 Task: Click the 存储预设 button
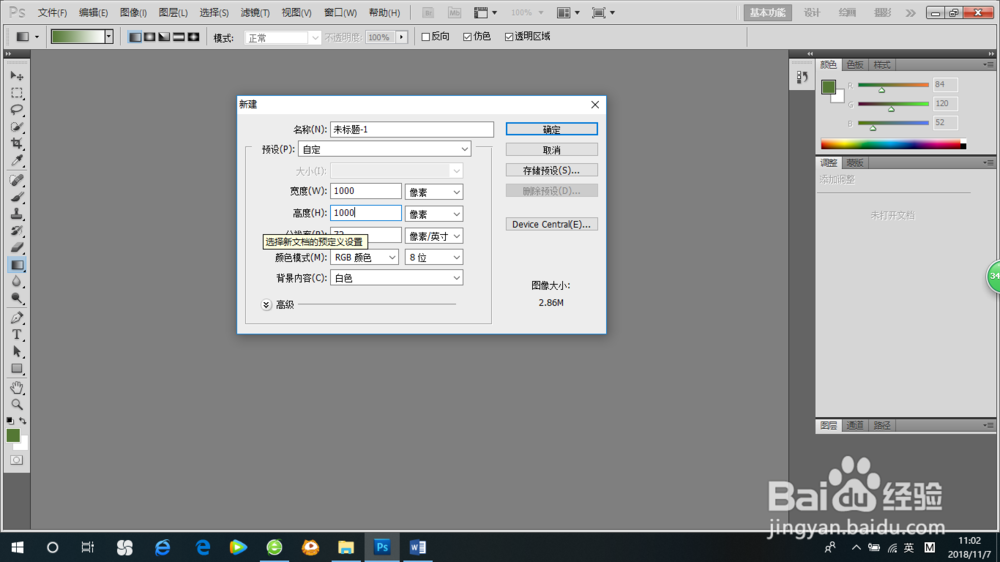pyautogui.click(x=552, y=170)
